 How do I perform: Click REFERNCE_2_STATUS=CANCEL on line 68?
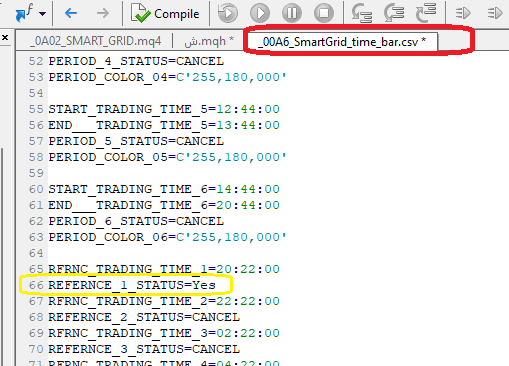pyautogui.click(x=144, y=317)
